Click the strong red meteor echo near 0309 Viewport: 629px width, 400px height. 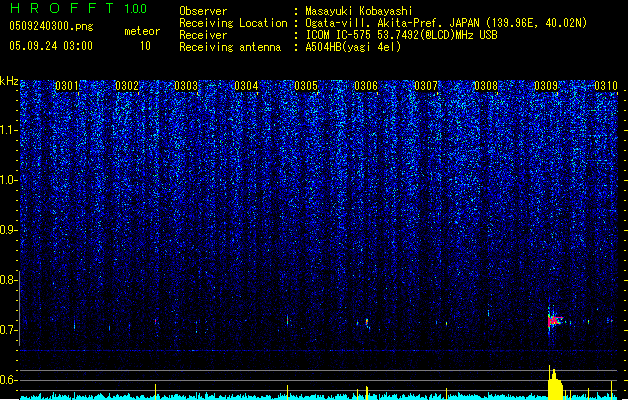point(554,320)
